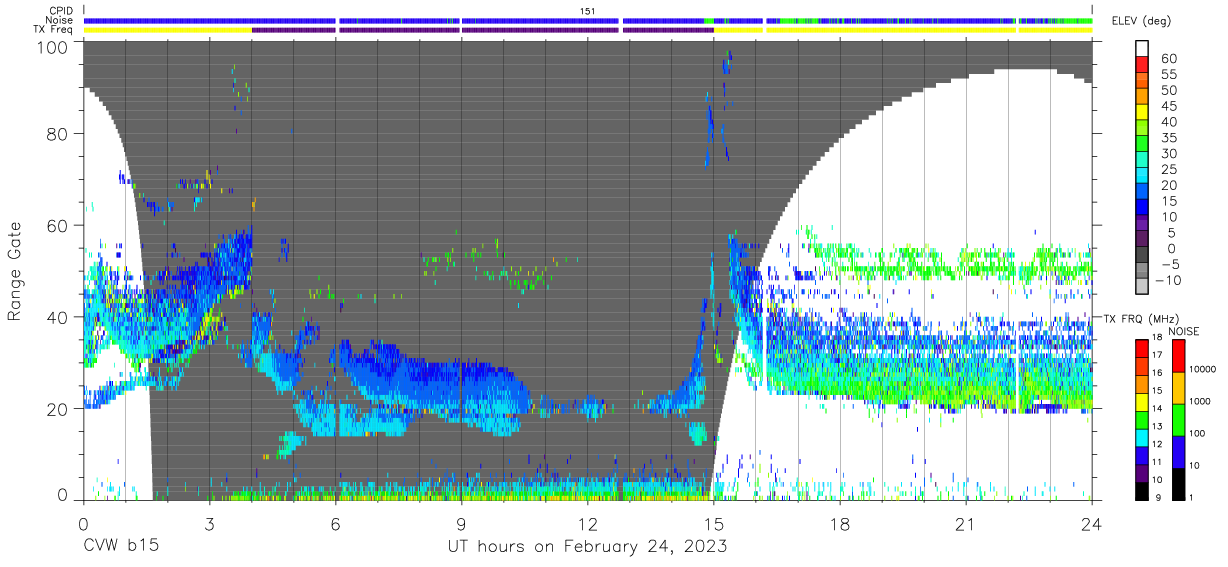Click the 18 tick on UT hours axis
The height and width of the screenshot is (567, 1228).
[x=839, y=524]
